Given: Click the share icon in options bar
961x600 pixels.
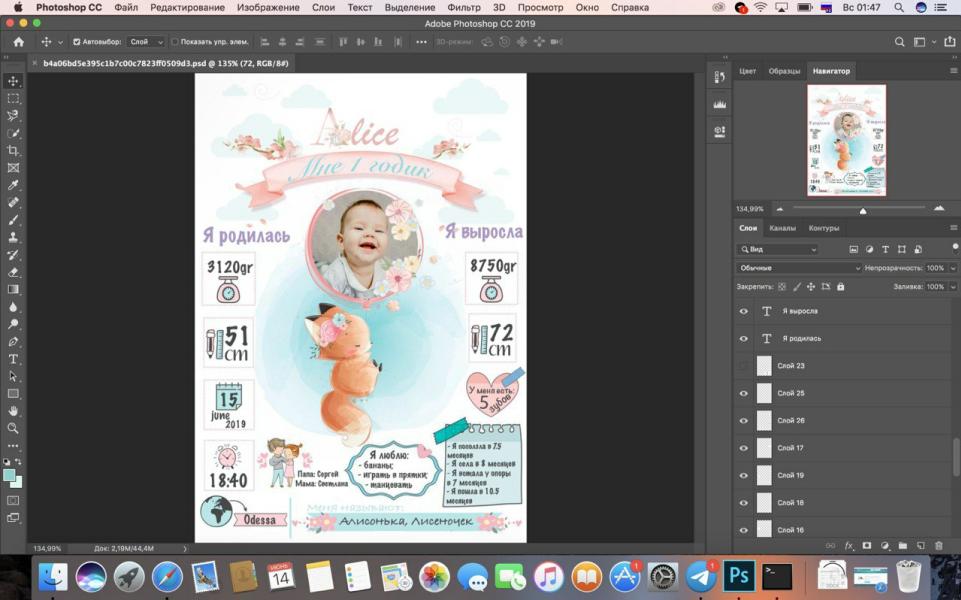Looking at the screenshot, I should pos(949,42).
